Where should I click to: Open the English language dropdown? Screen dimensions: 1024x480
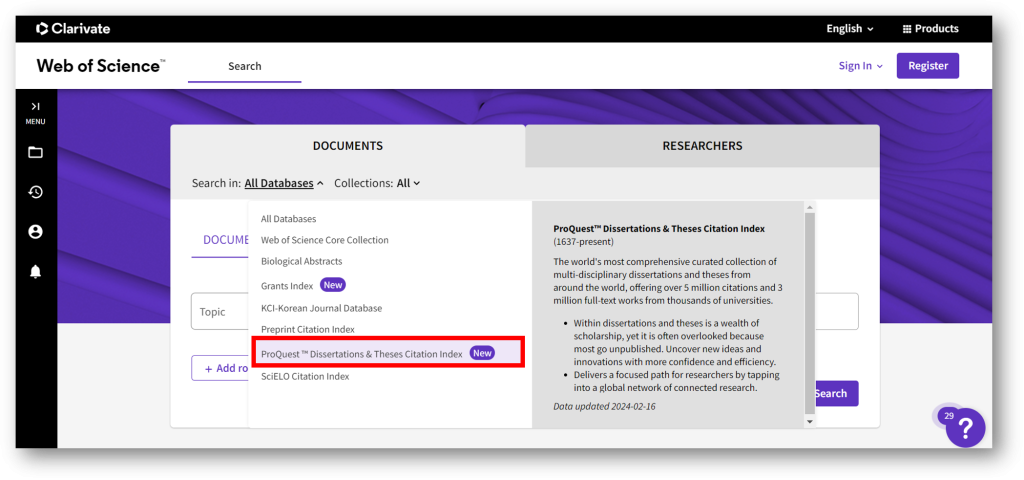850,29
